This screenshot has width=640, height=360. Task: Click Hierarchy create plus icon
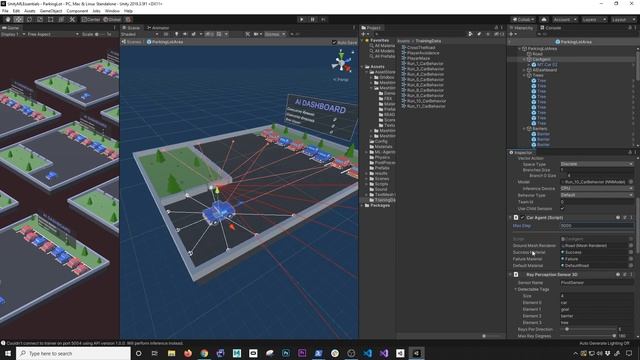point(511,34)
